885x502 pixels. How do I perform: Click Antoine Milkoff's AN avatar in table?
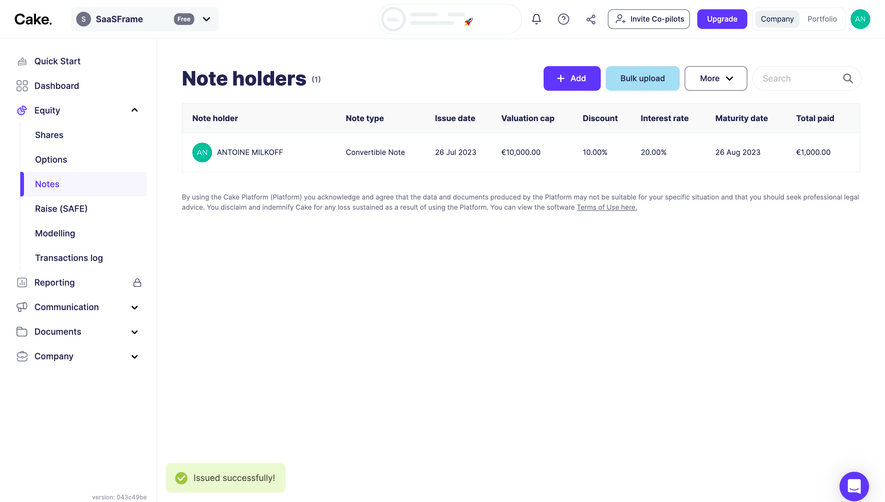pyautogui.click(x=202, y=152)
